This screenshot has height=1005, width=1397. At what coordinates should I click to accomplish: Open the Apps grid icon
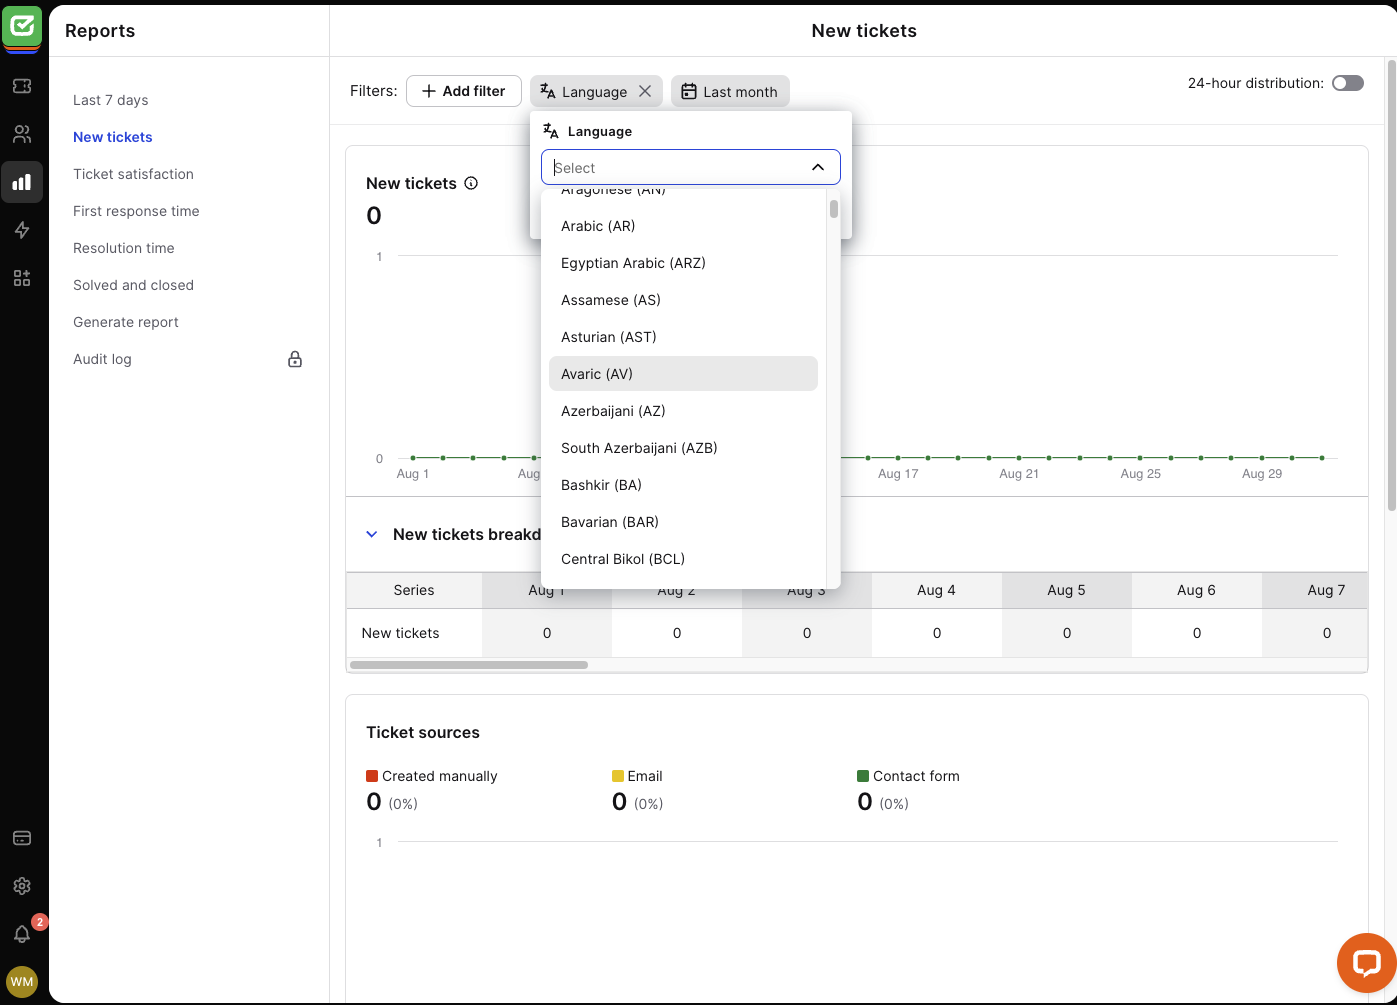[x=22, y=278]
